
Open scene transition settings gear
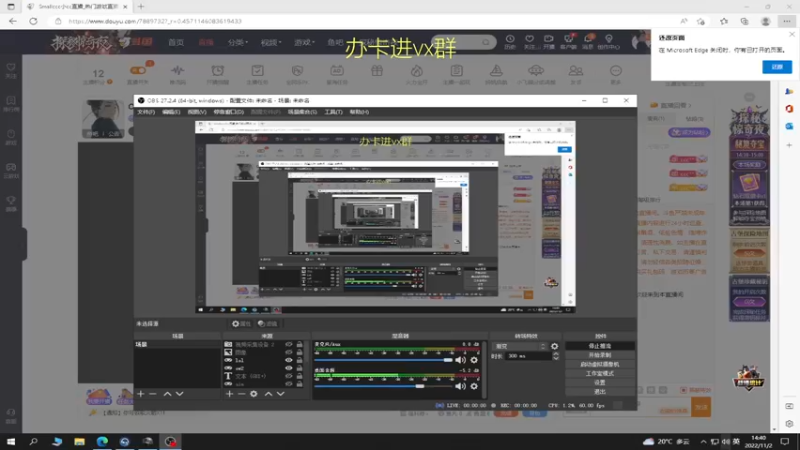pyautogui.click(x=555, y=346)
